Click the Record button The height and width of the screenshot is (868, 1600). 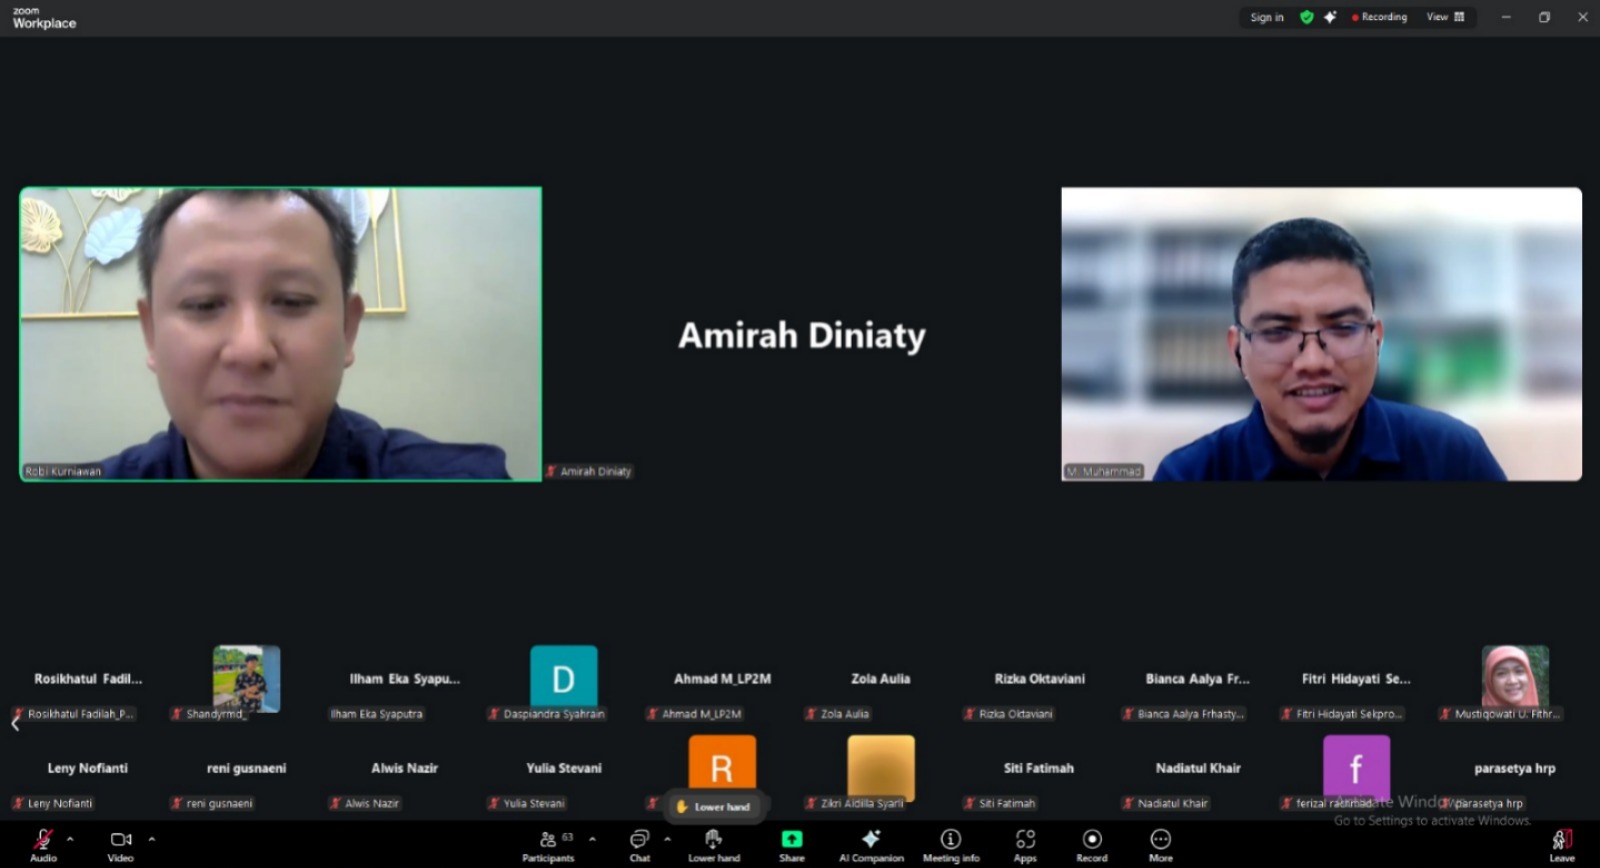[x=1092, y=843]
